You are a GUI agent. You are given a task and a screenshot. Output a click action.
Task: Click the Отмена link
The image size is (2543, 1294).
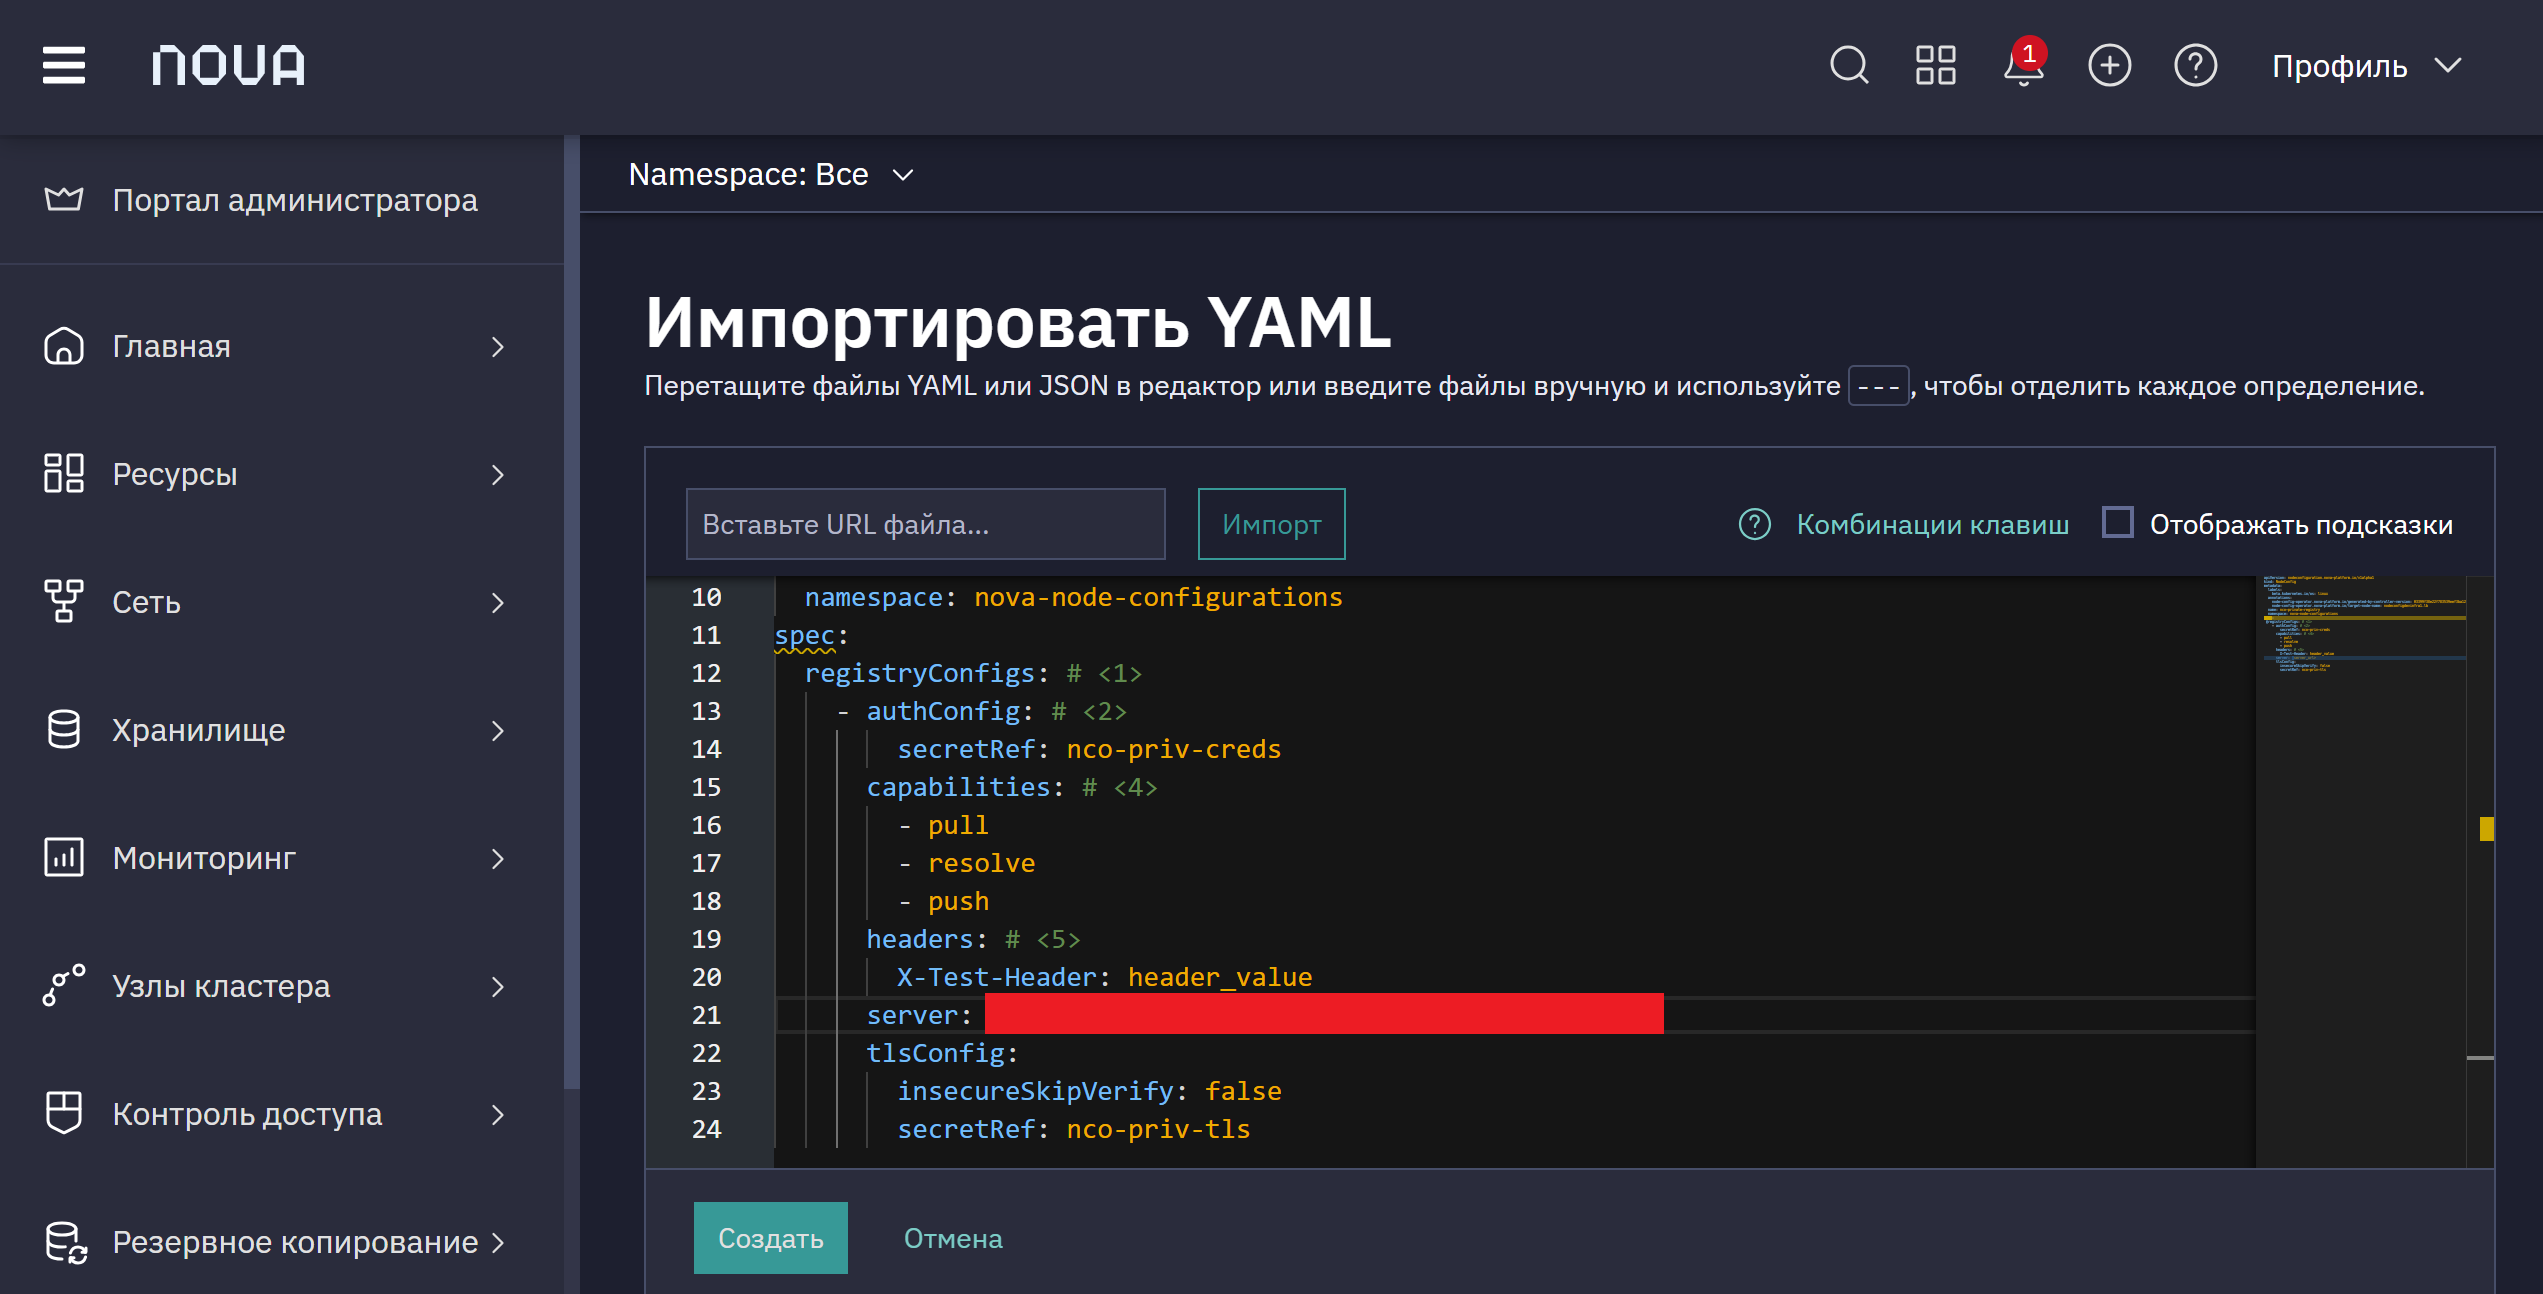(x=953, y=1238)
